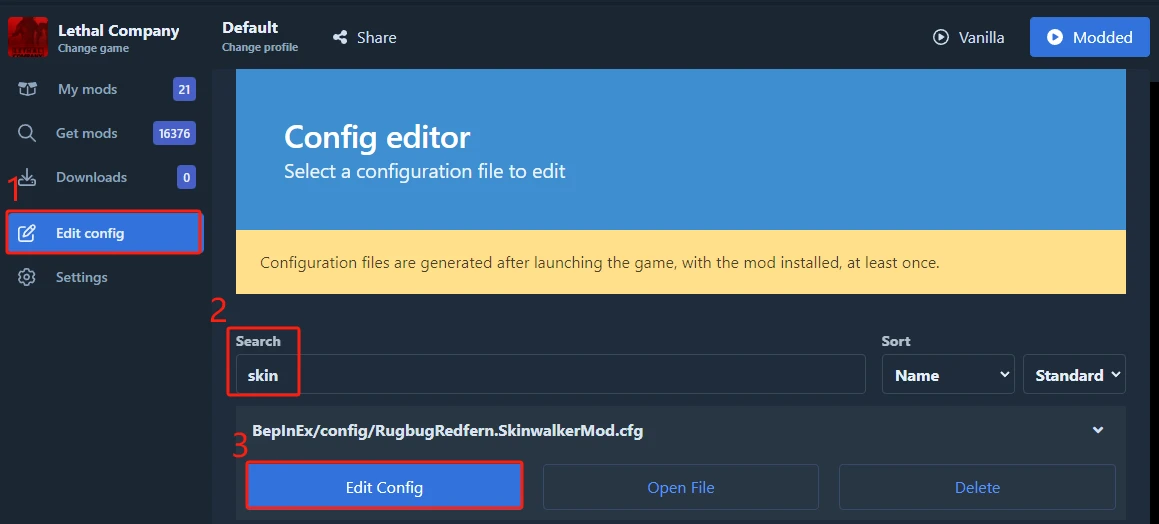Open the Settings menu item
The image size is (1159, 524).
(x=81, y=277)
